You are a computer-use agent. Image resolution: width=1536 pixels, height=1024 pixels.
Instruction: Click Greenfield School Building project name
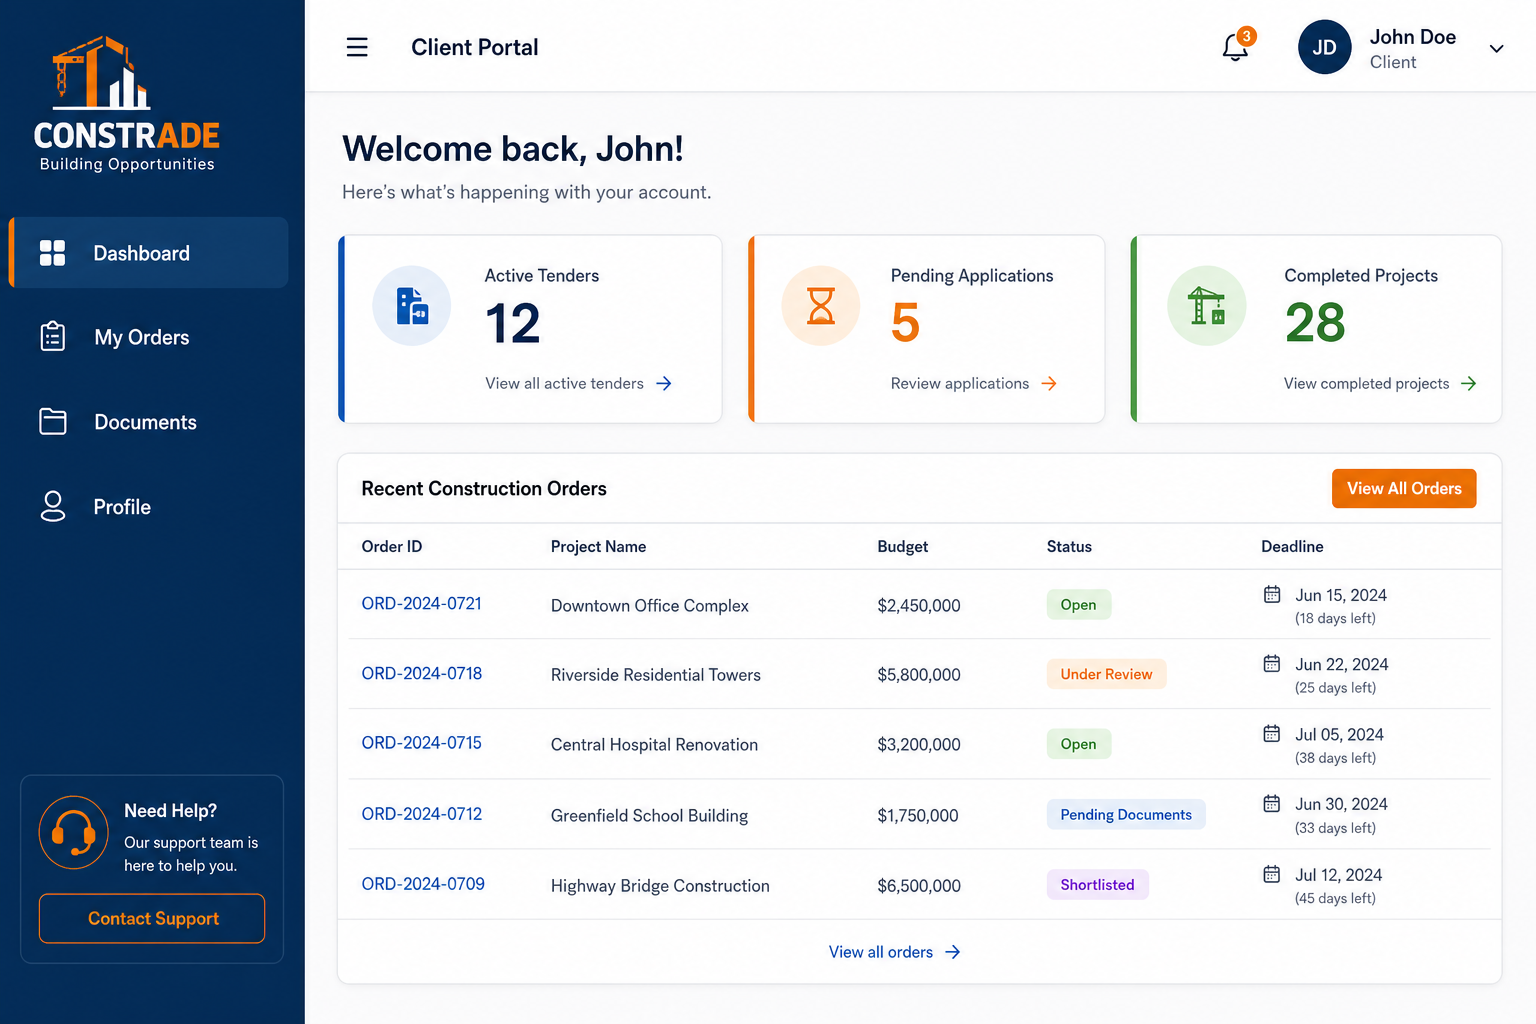[649, 816]
